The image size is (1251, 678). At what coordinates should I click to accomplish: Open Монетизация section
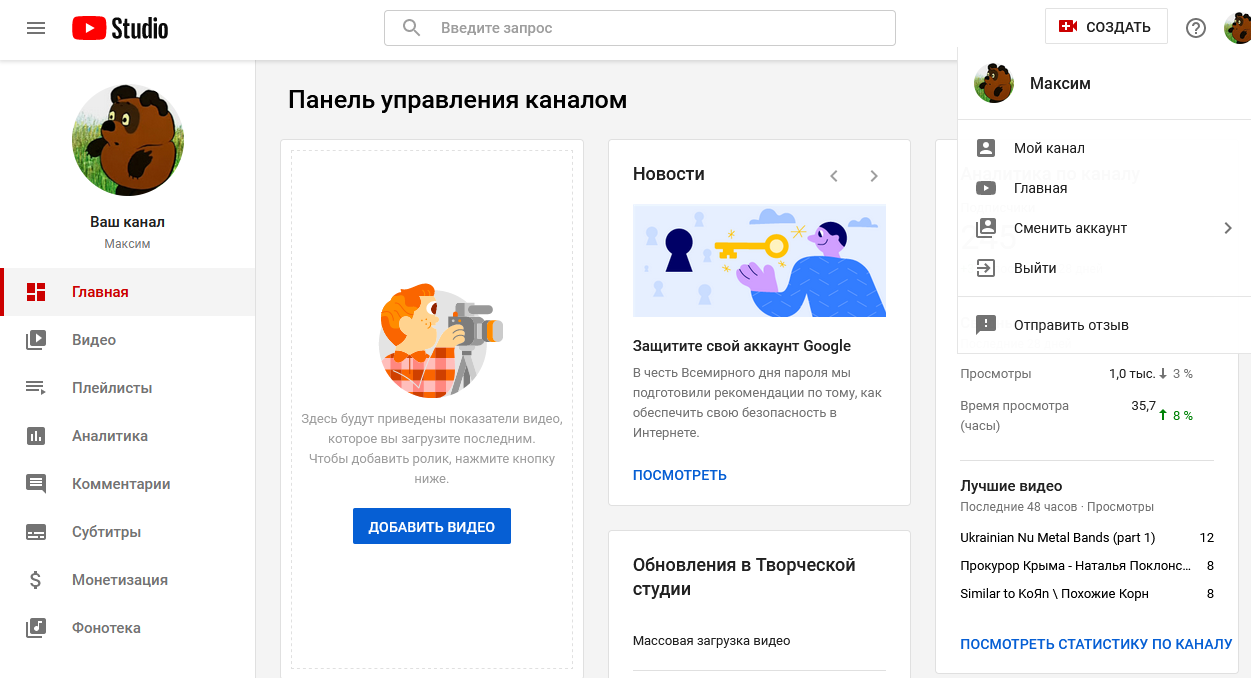coord(128,580)
